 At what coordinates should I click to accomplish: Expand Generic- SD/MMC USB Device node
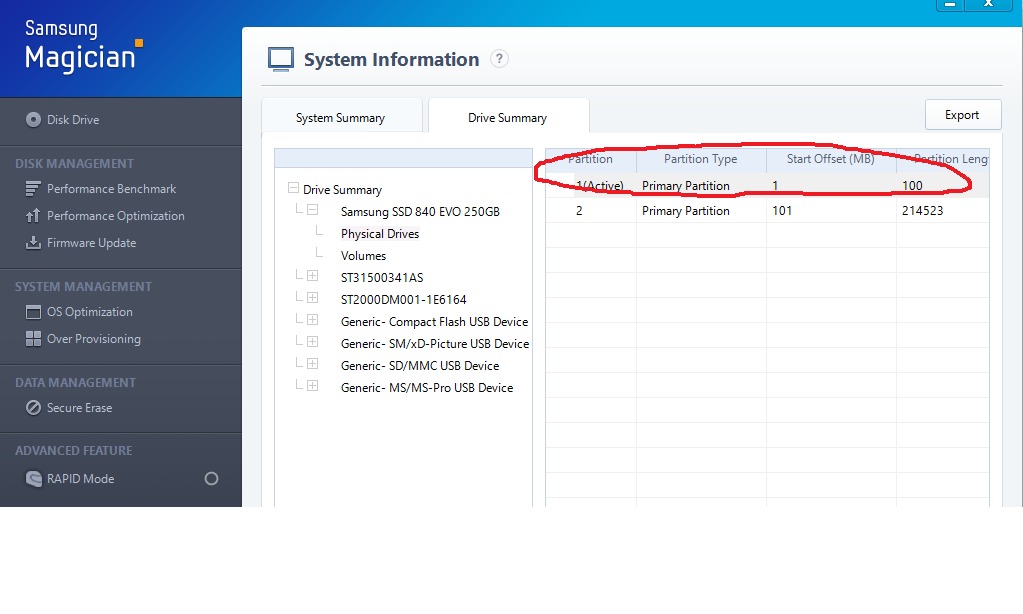[313, 363]
